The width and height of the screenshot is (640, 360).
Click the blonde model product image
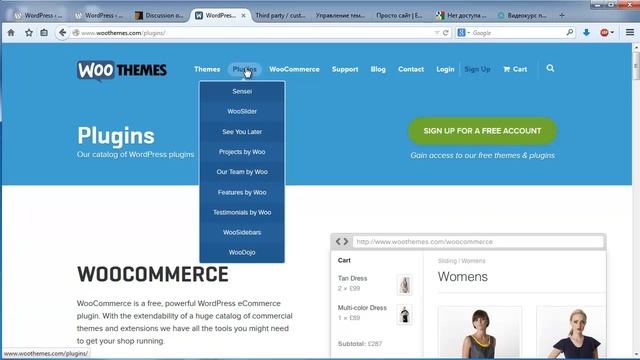click(x=571, y=333)
